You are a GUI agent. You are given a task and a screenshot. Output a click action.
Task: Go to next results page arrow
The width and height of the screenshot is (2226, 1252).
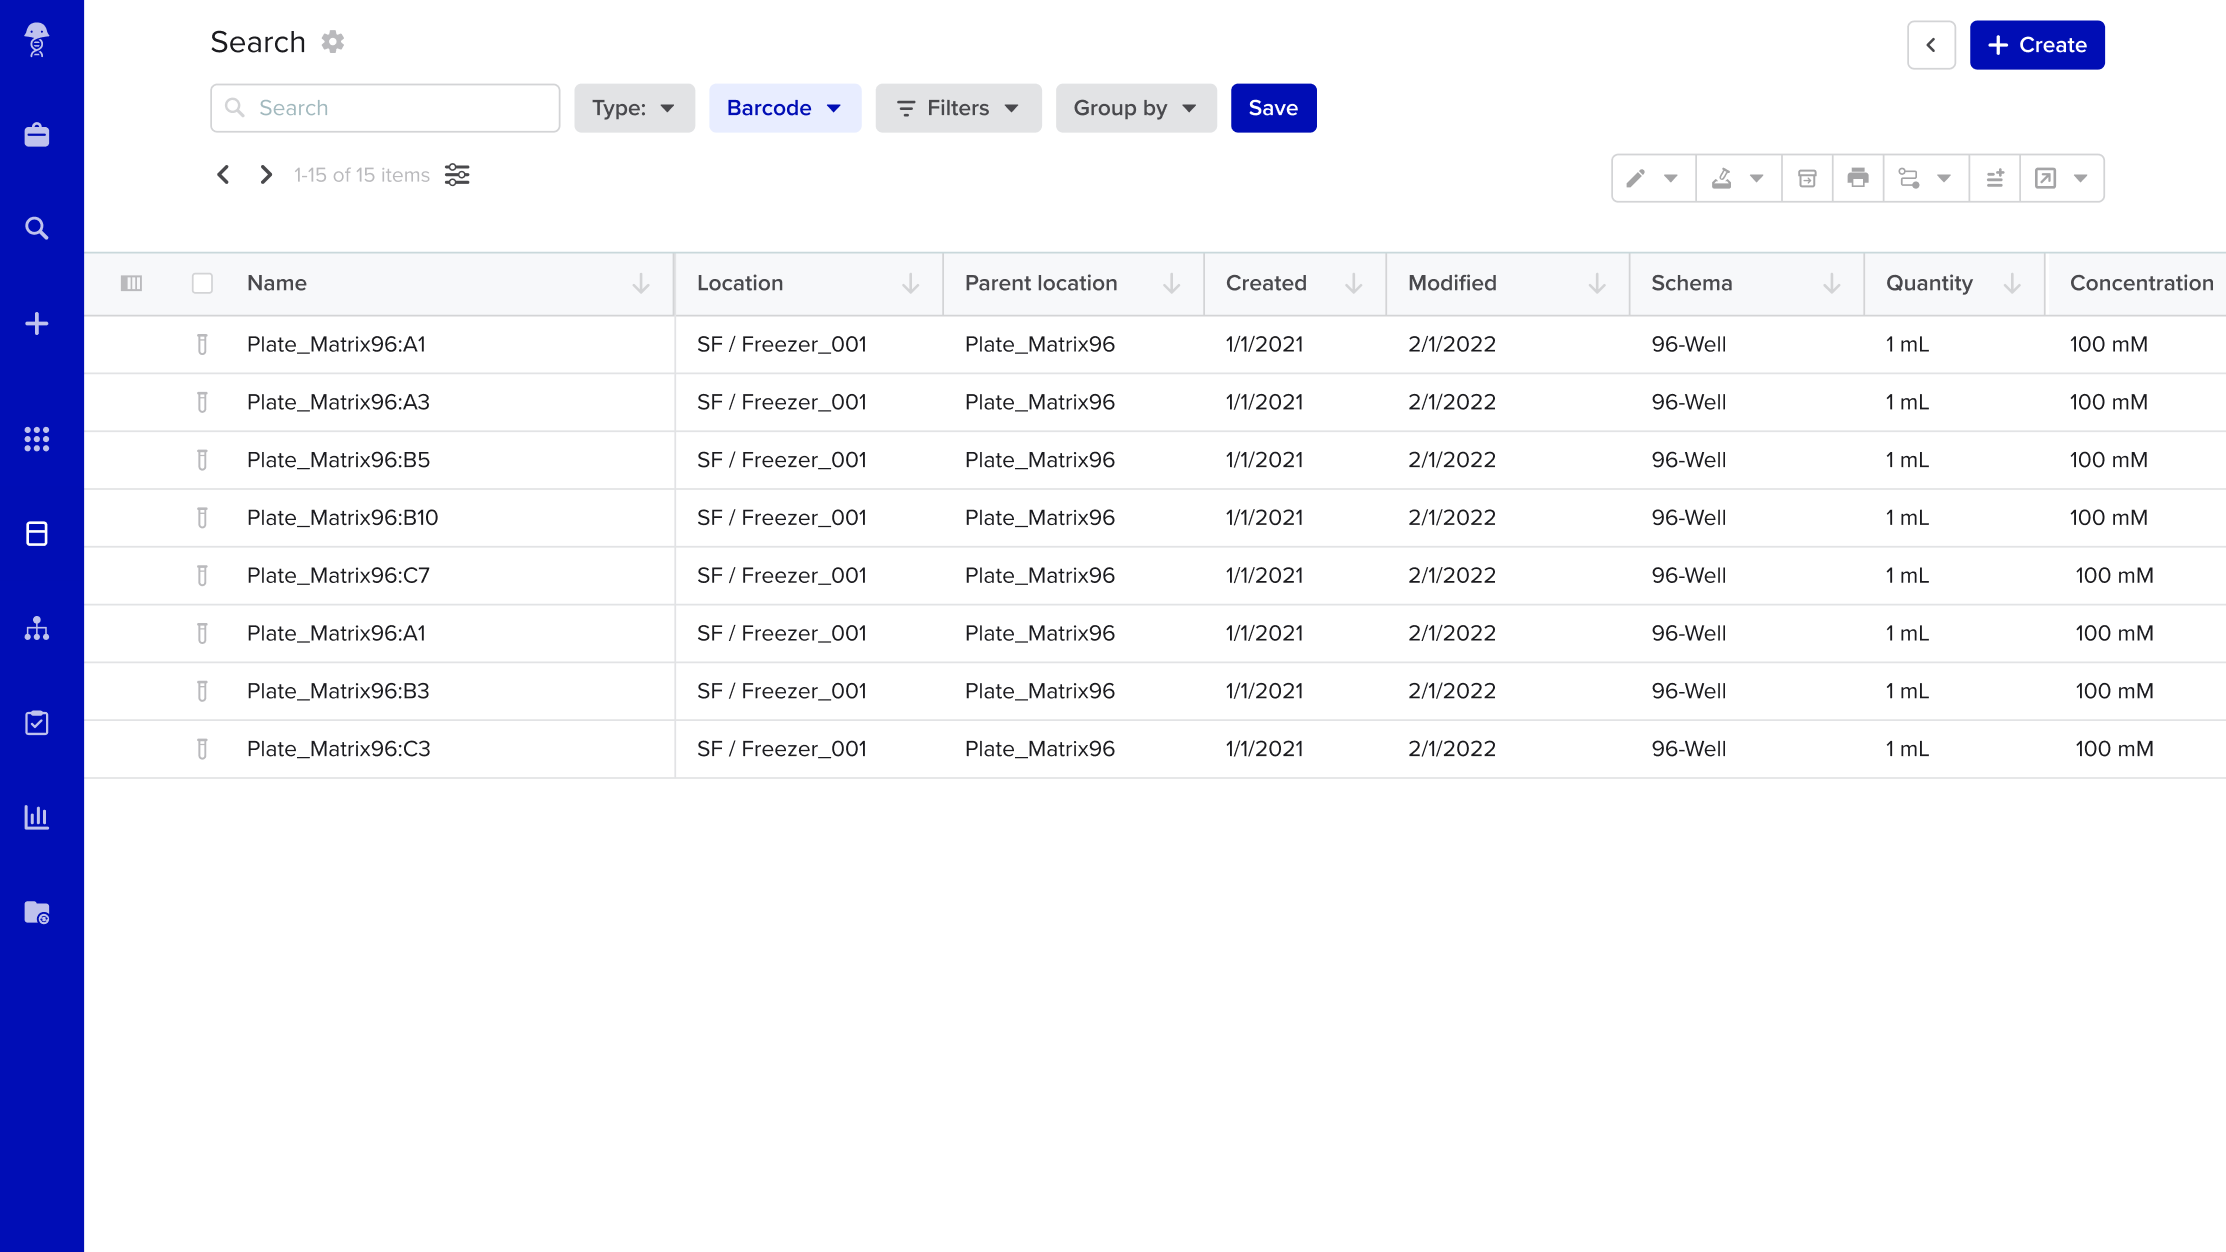(266, 175)
